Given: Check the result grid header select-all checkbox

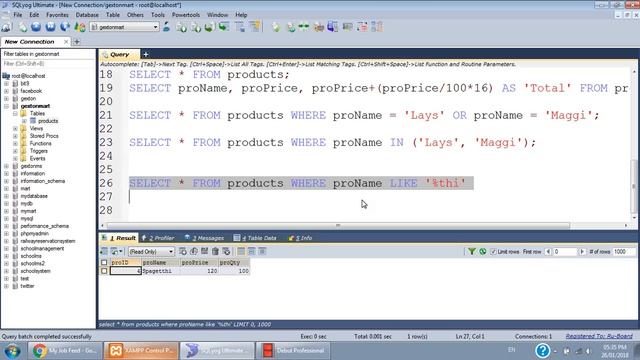Looking at the screenshot, I should pos(104,262).
